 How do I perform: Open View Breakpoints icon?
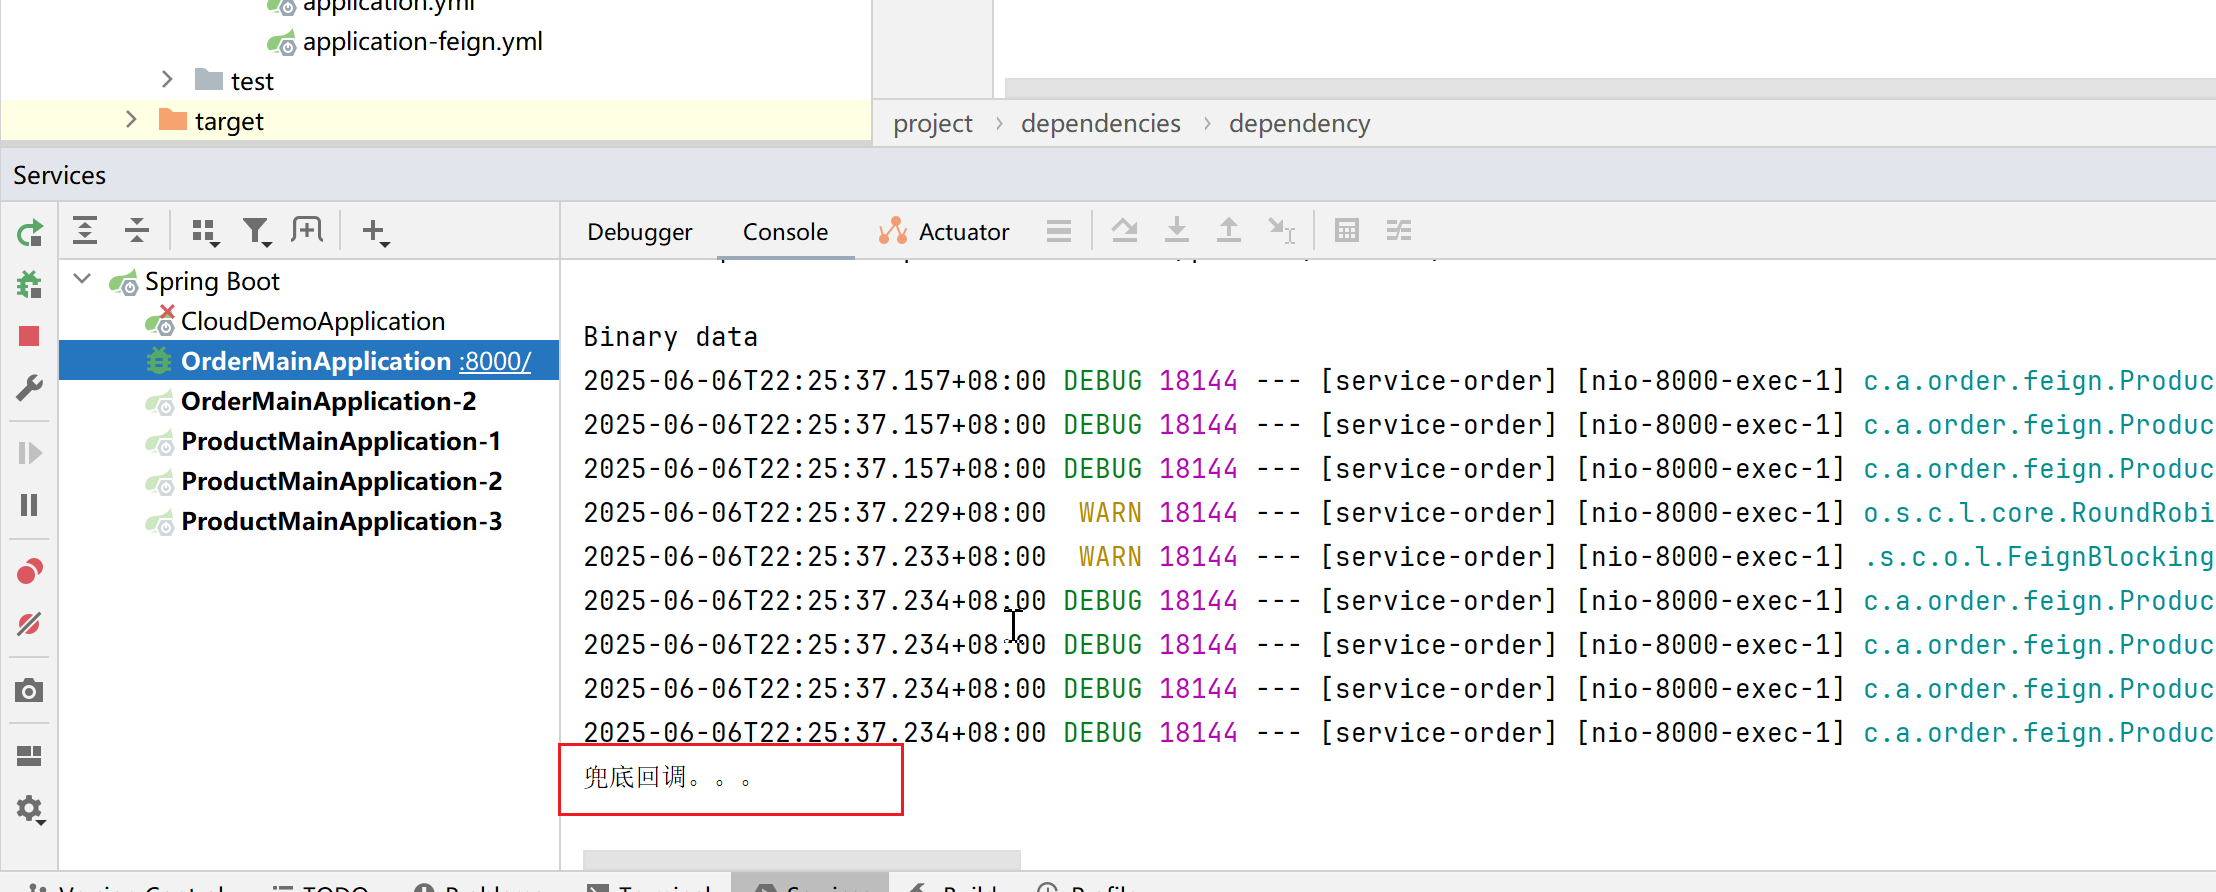click(x=29, y=571)
